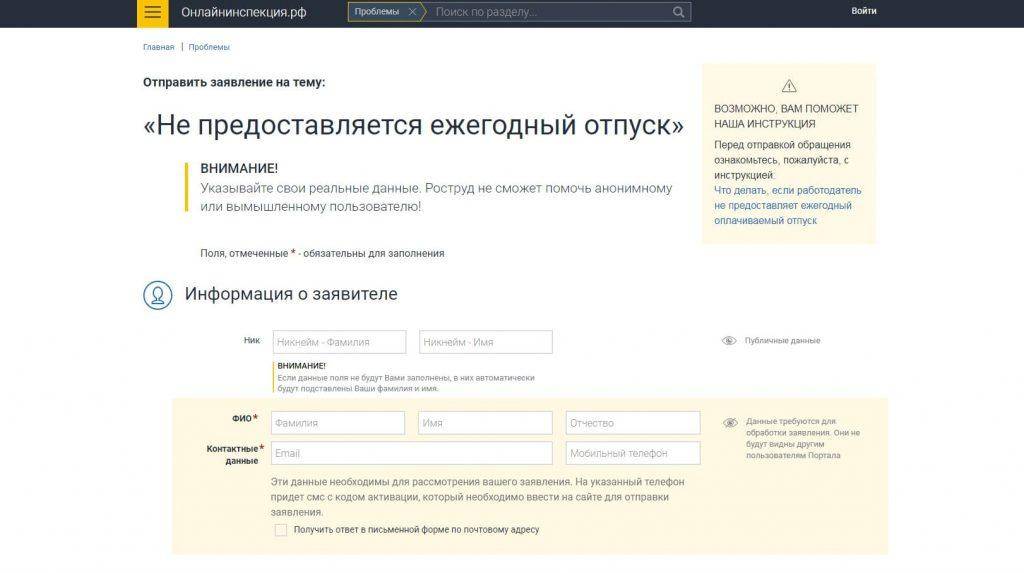Click the Отчество input field
This screenshot has width=1024, height=573.
[x=632, y=423]
